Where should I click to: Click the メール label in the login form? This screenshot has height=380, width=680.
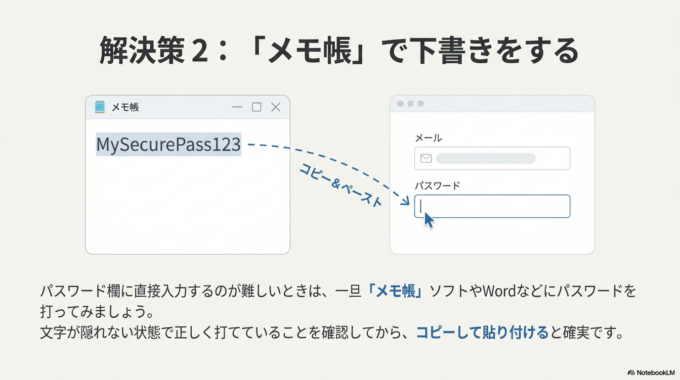[428, 138]
